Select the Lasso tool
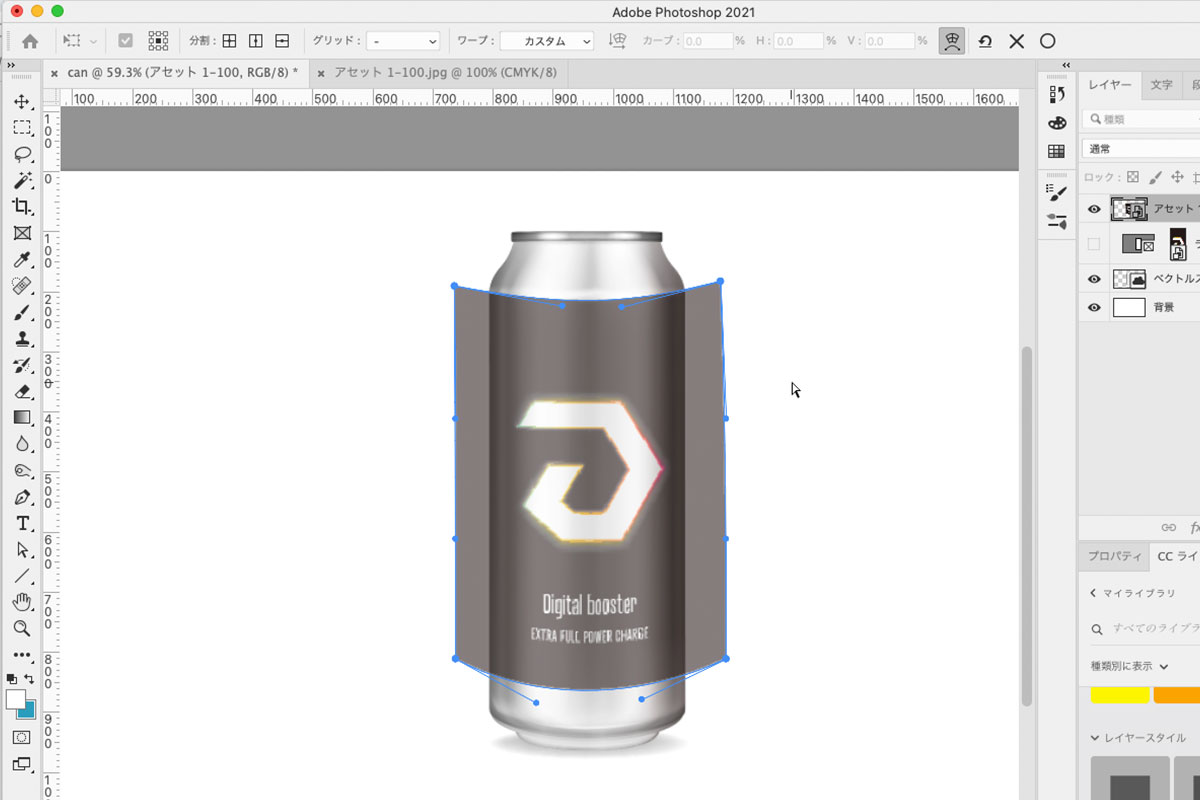Screen dimensions: 1200x800 21,154
